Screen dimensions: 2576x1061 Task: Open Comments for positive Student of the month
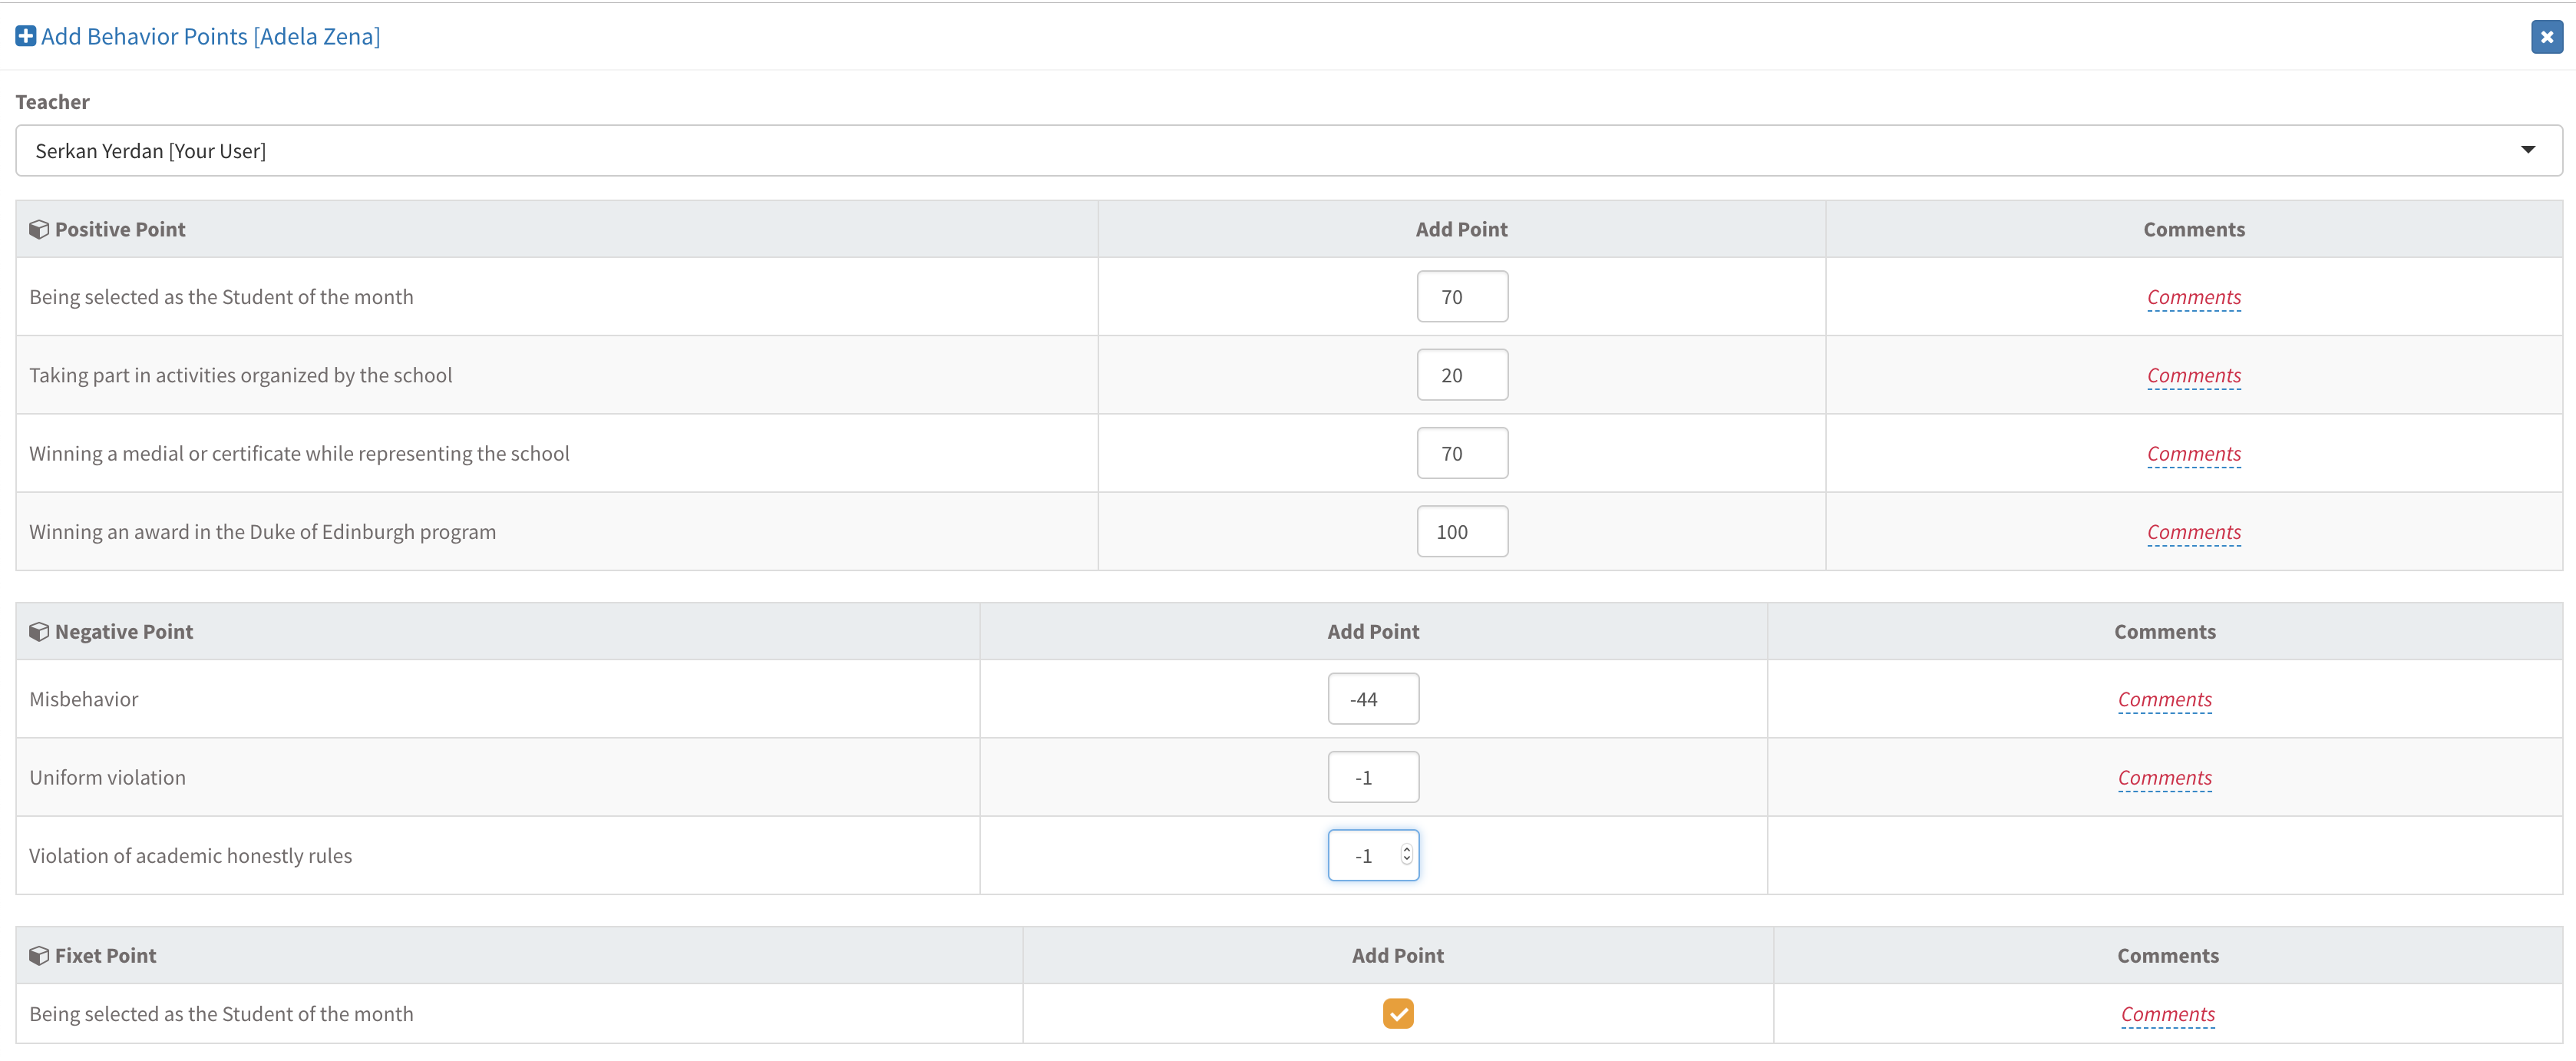pyautogui.click(x=2194, y=298)
